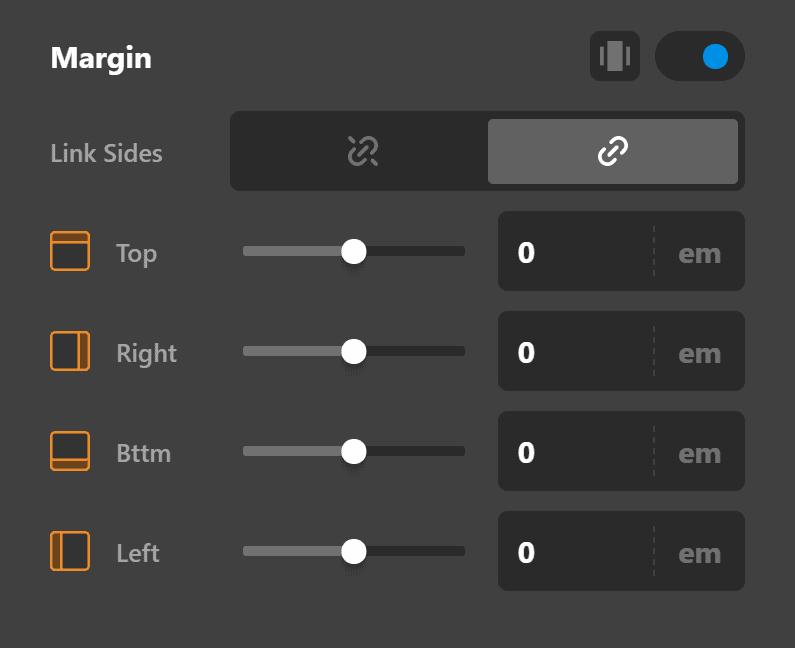Focus the Top margin value field
The width and height of the screenshot is (795, 648).
(576, 251)
